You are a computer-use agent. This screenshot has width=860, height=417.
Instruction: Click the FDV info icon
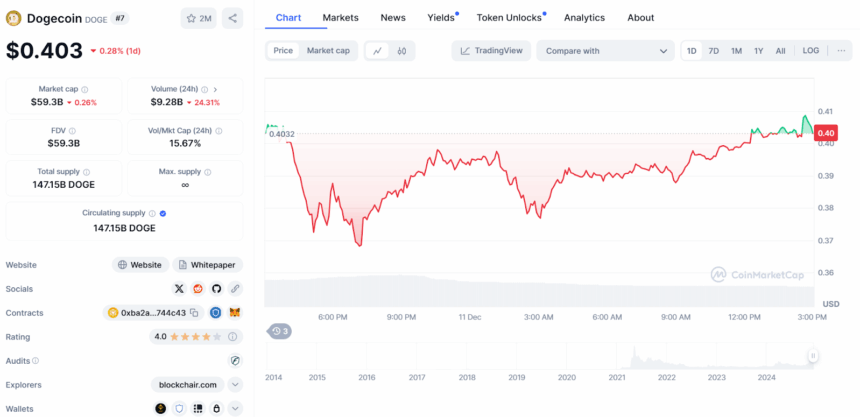(72, 131)
